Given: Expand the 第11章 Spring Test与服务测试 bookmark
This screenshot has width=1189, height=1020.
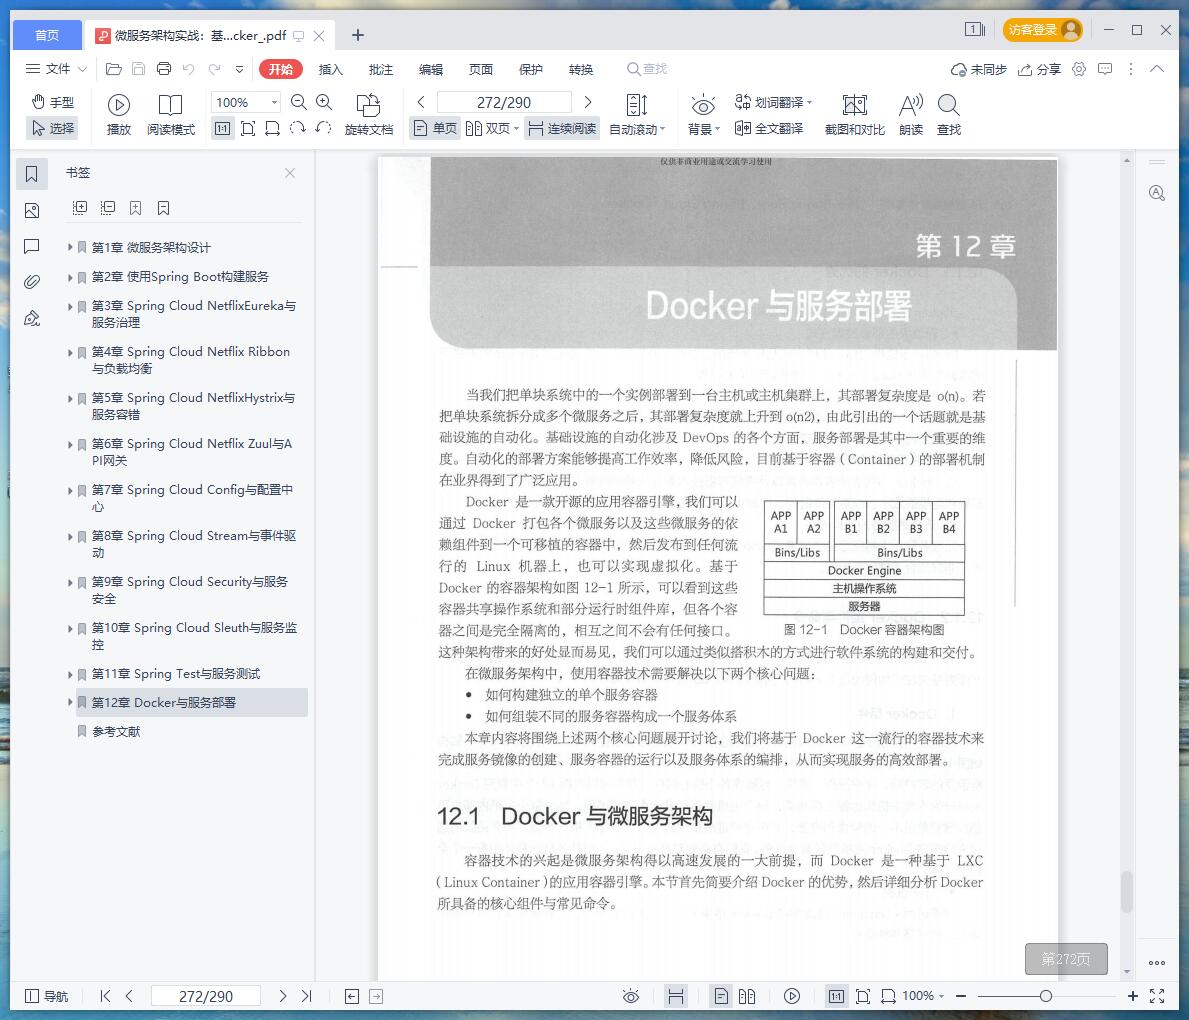Looking at the screenshot, I should 70,673.
